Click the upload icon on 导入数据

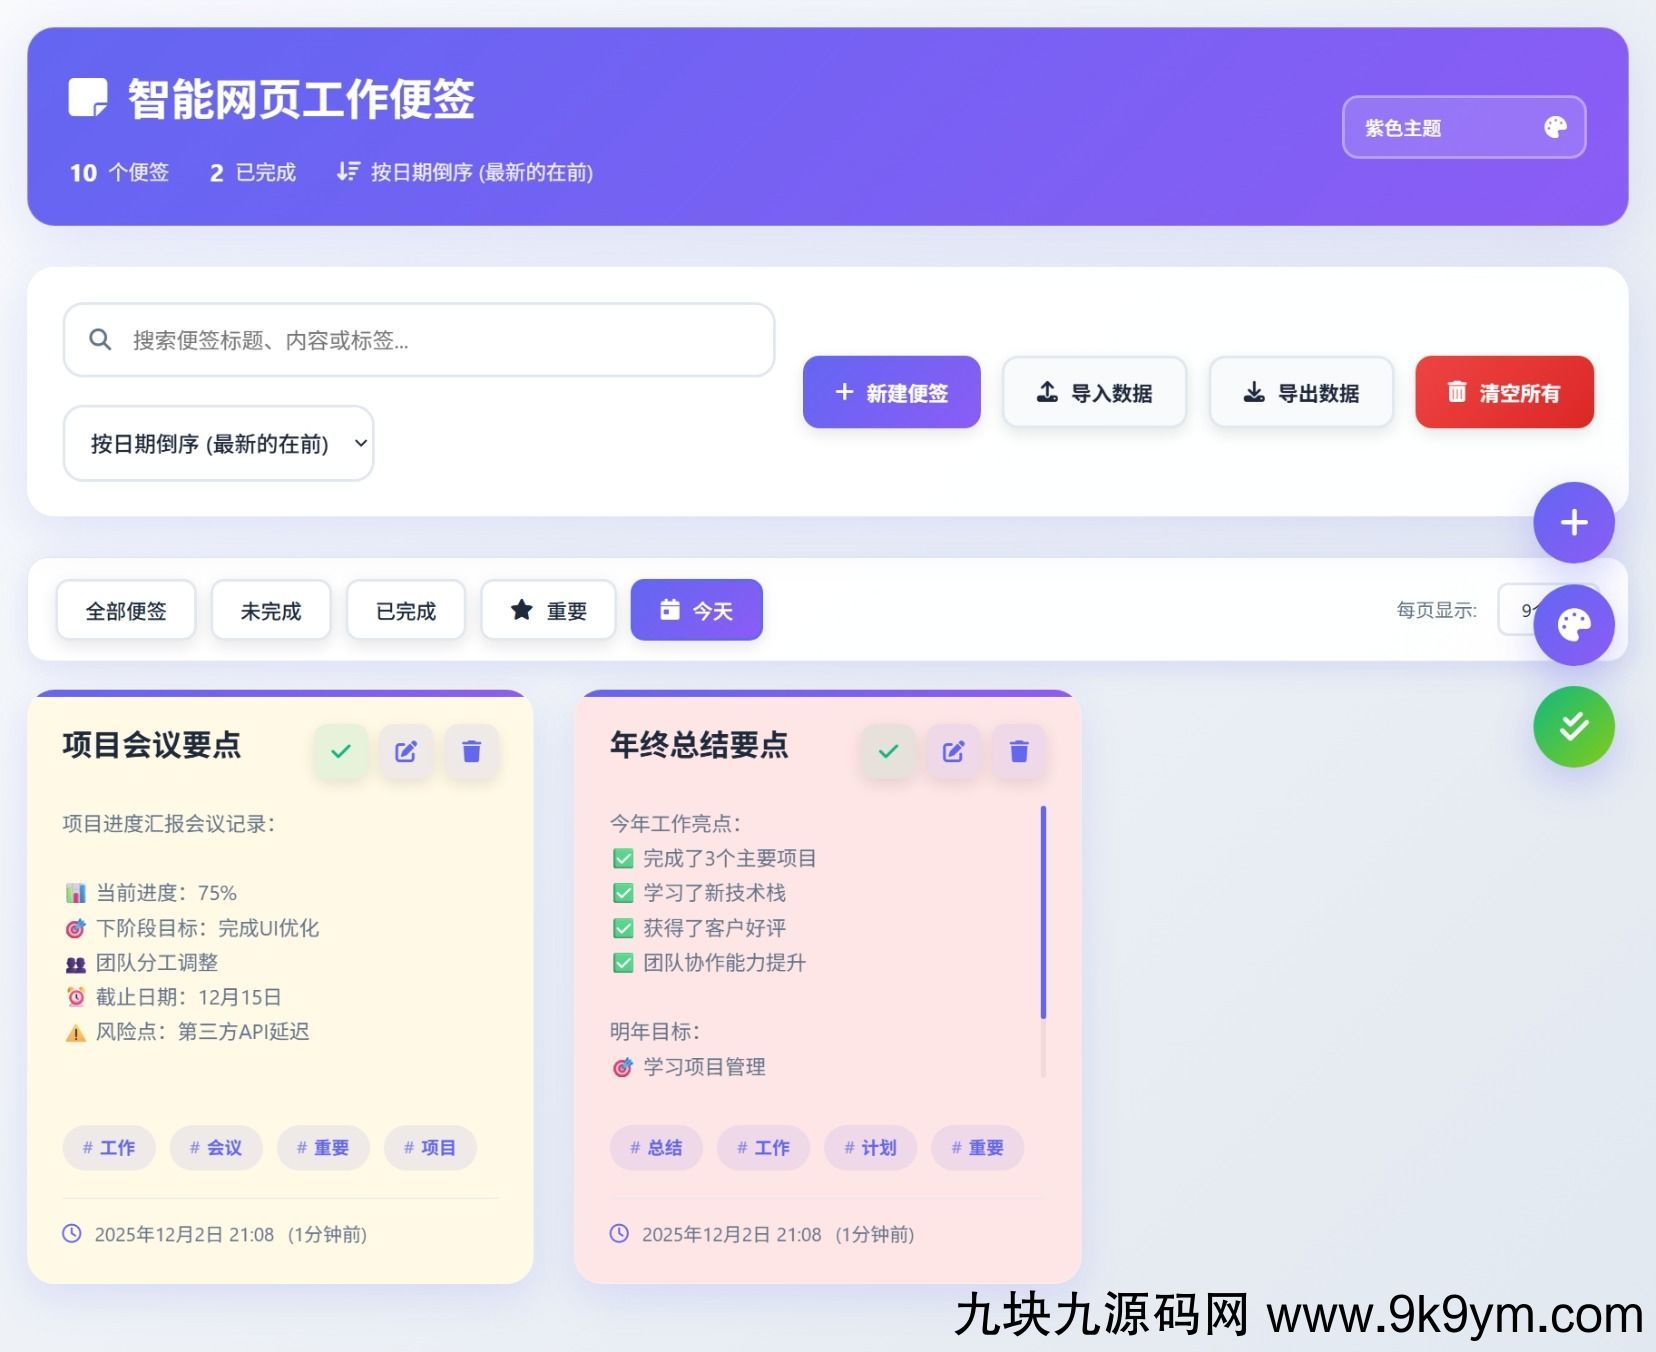pos(1046,392)
